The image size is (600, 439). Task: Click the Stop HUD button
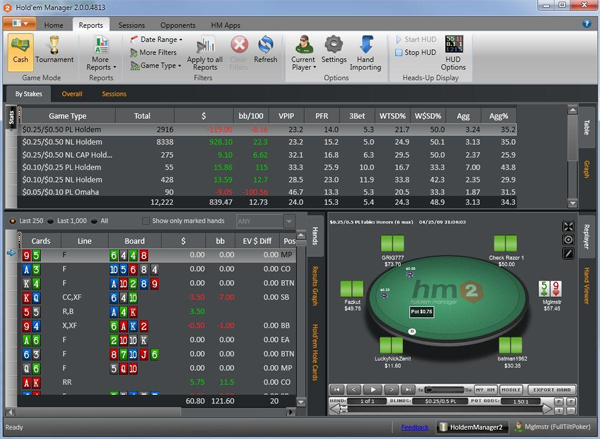[420, 53]
